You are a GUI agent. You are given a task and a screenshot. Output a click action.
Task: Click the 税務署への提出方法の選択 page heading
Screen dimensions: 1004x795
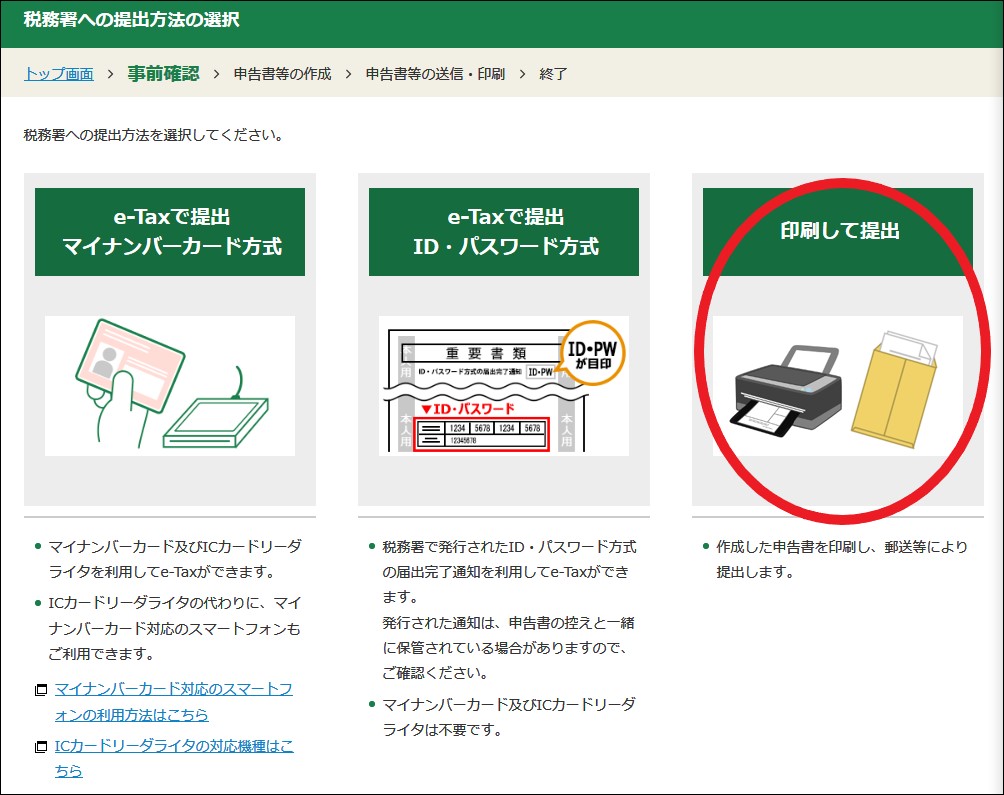tap(131, 19)
